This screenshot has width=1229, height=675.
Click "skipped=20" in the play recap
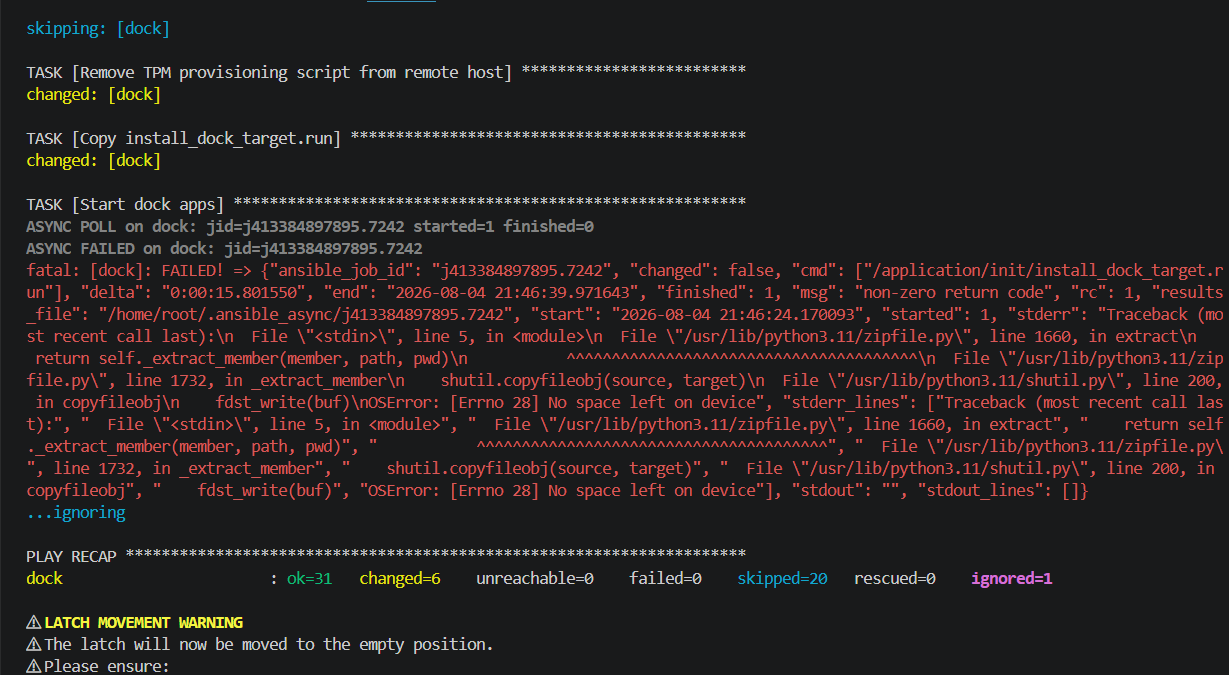coord(782,578)
